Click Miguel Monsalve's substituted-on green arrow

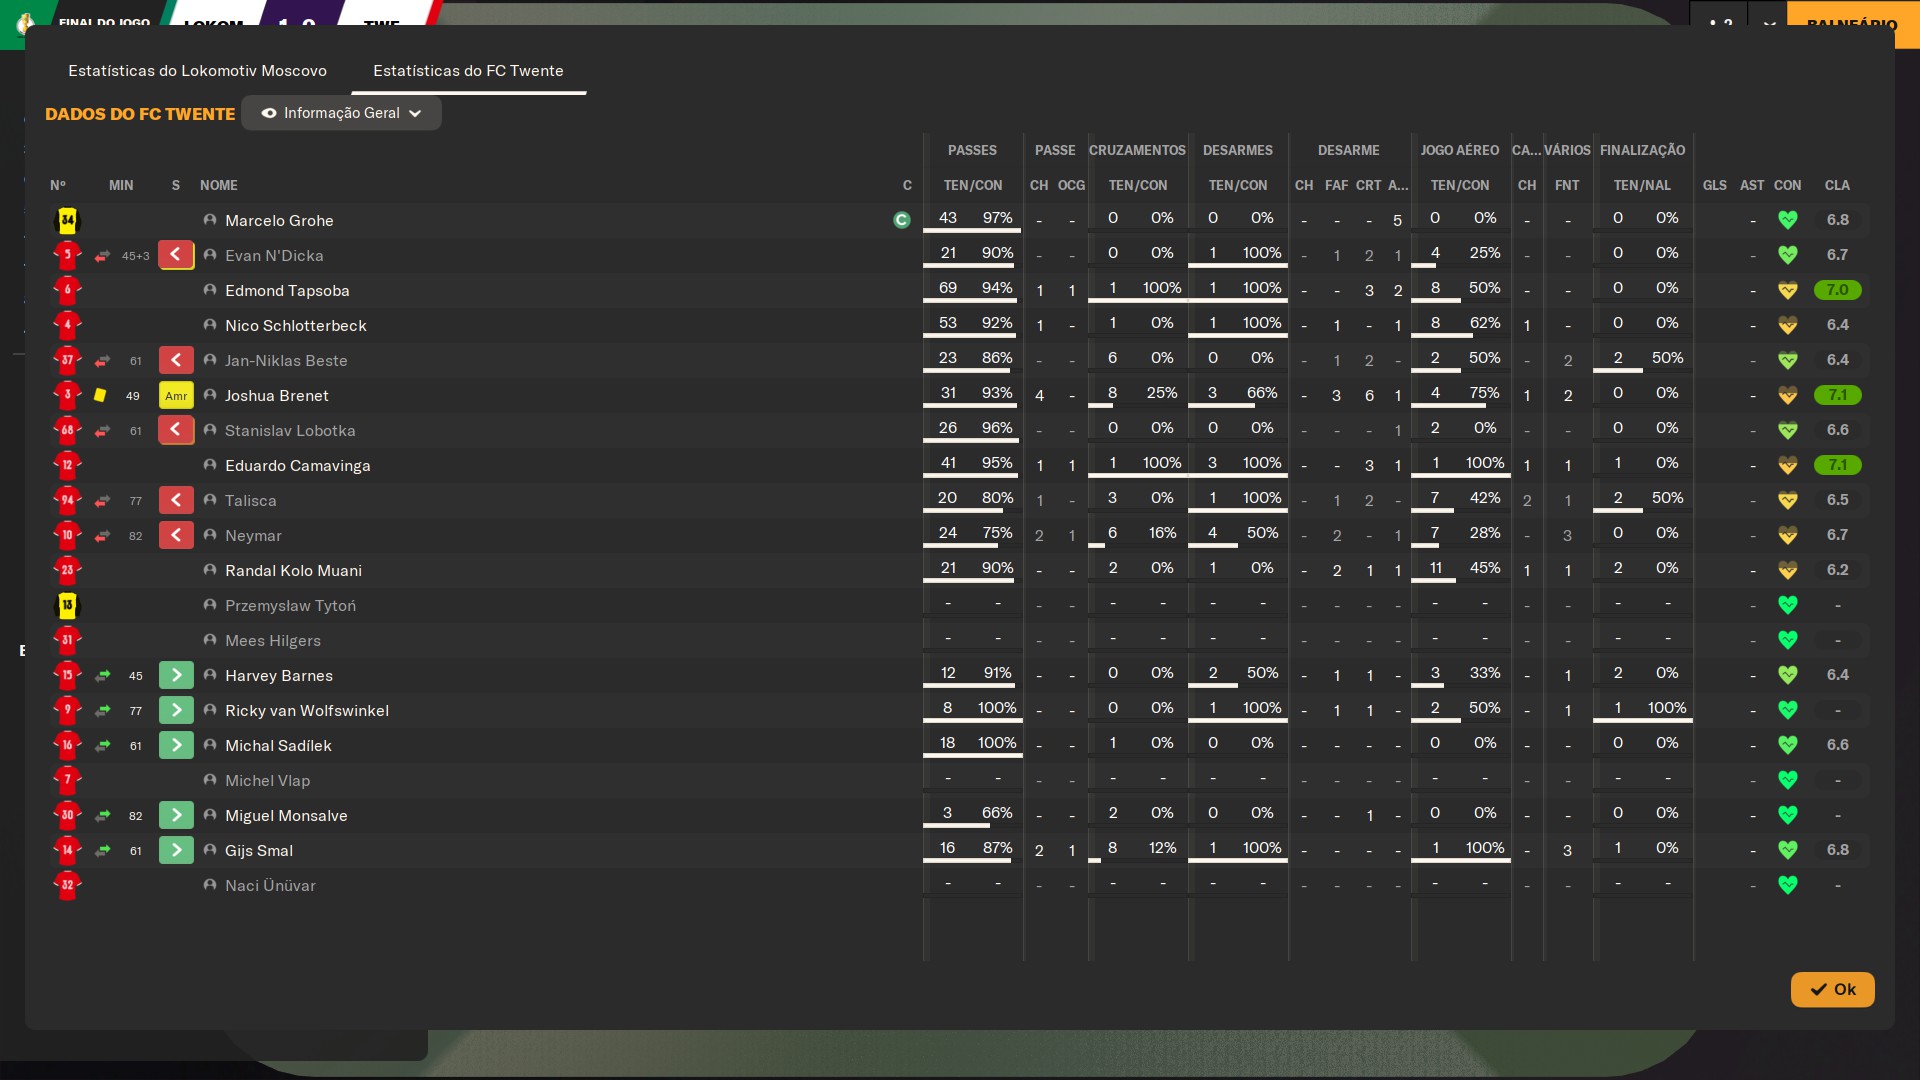(x=176, y=815)
